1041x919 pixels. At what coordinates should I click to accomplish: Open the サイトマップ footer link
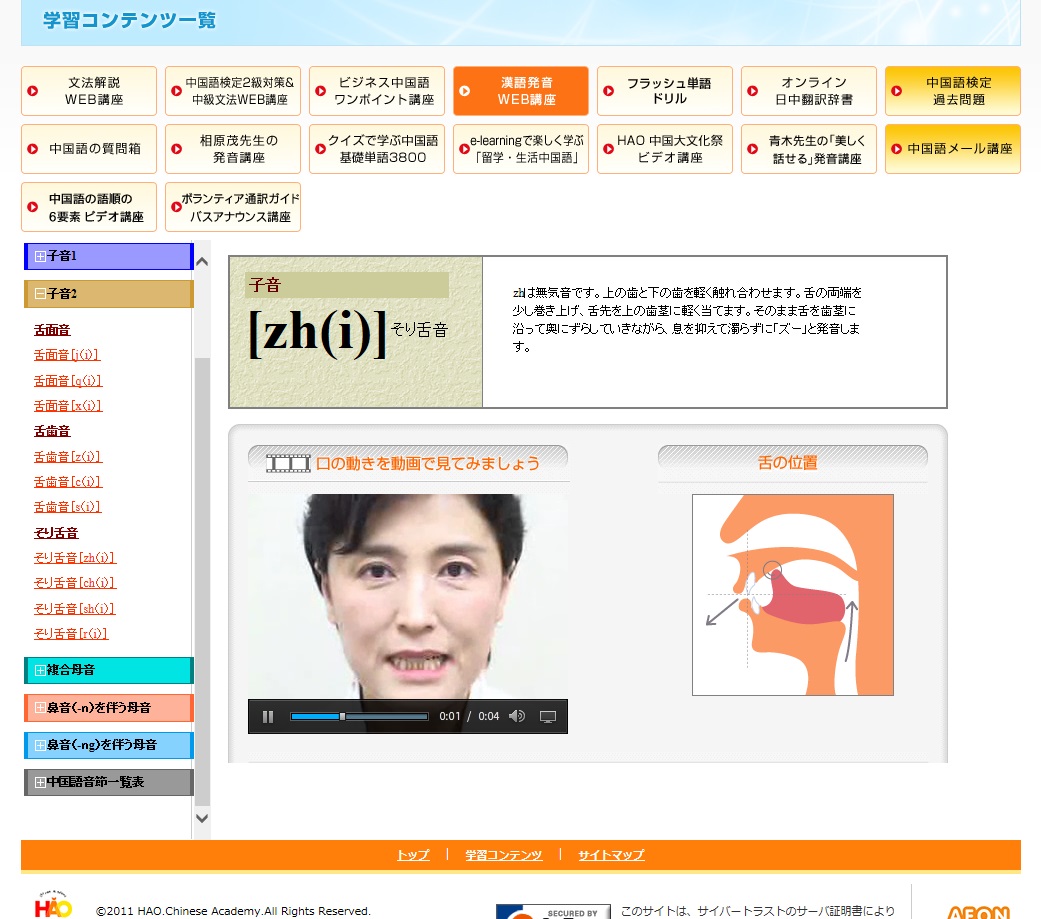click(610, 855)
